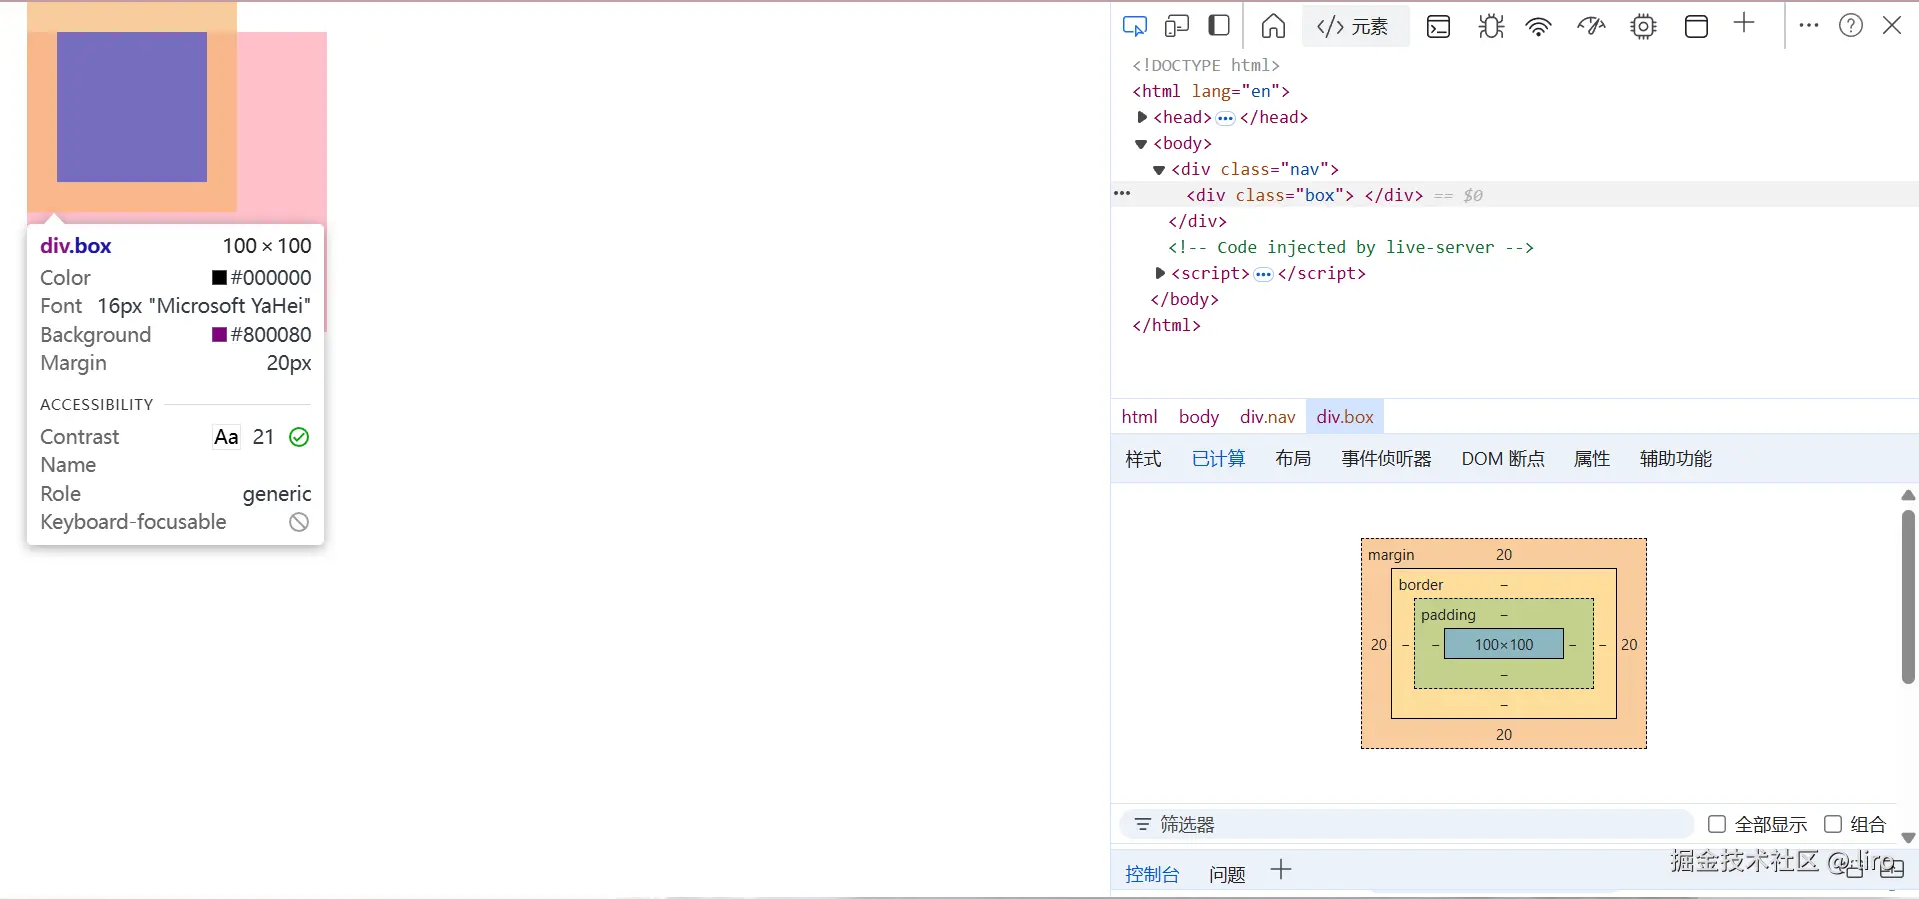Click the margin bottom value 20
The image size is (1919, 899).
click(x=1504, y=735)
